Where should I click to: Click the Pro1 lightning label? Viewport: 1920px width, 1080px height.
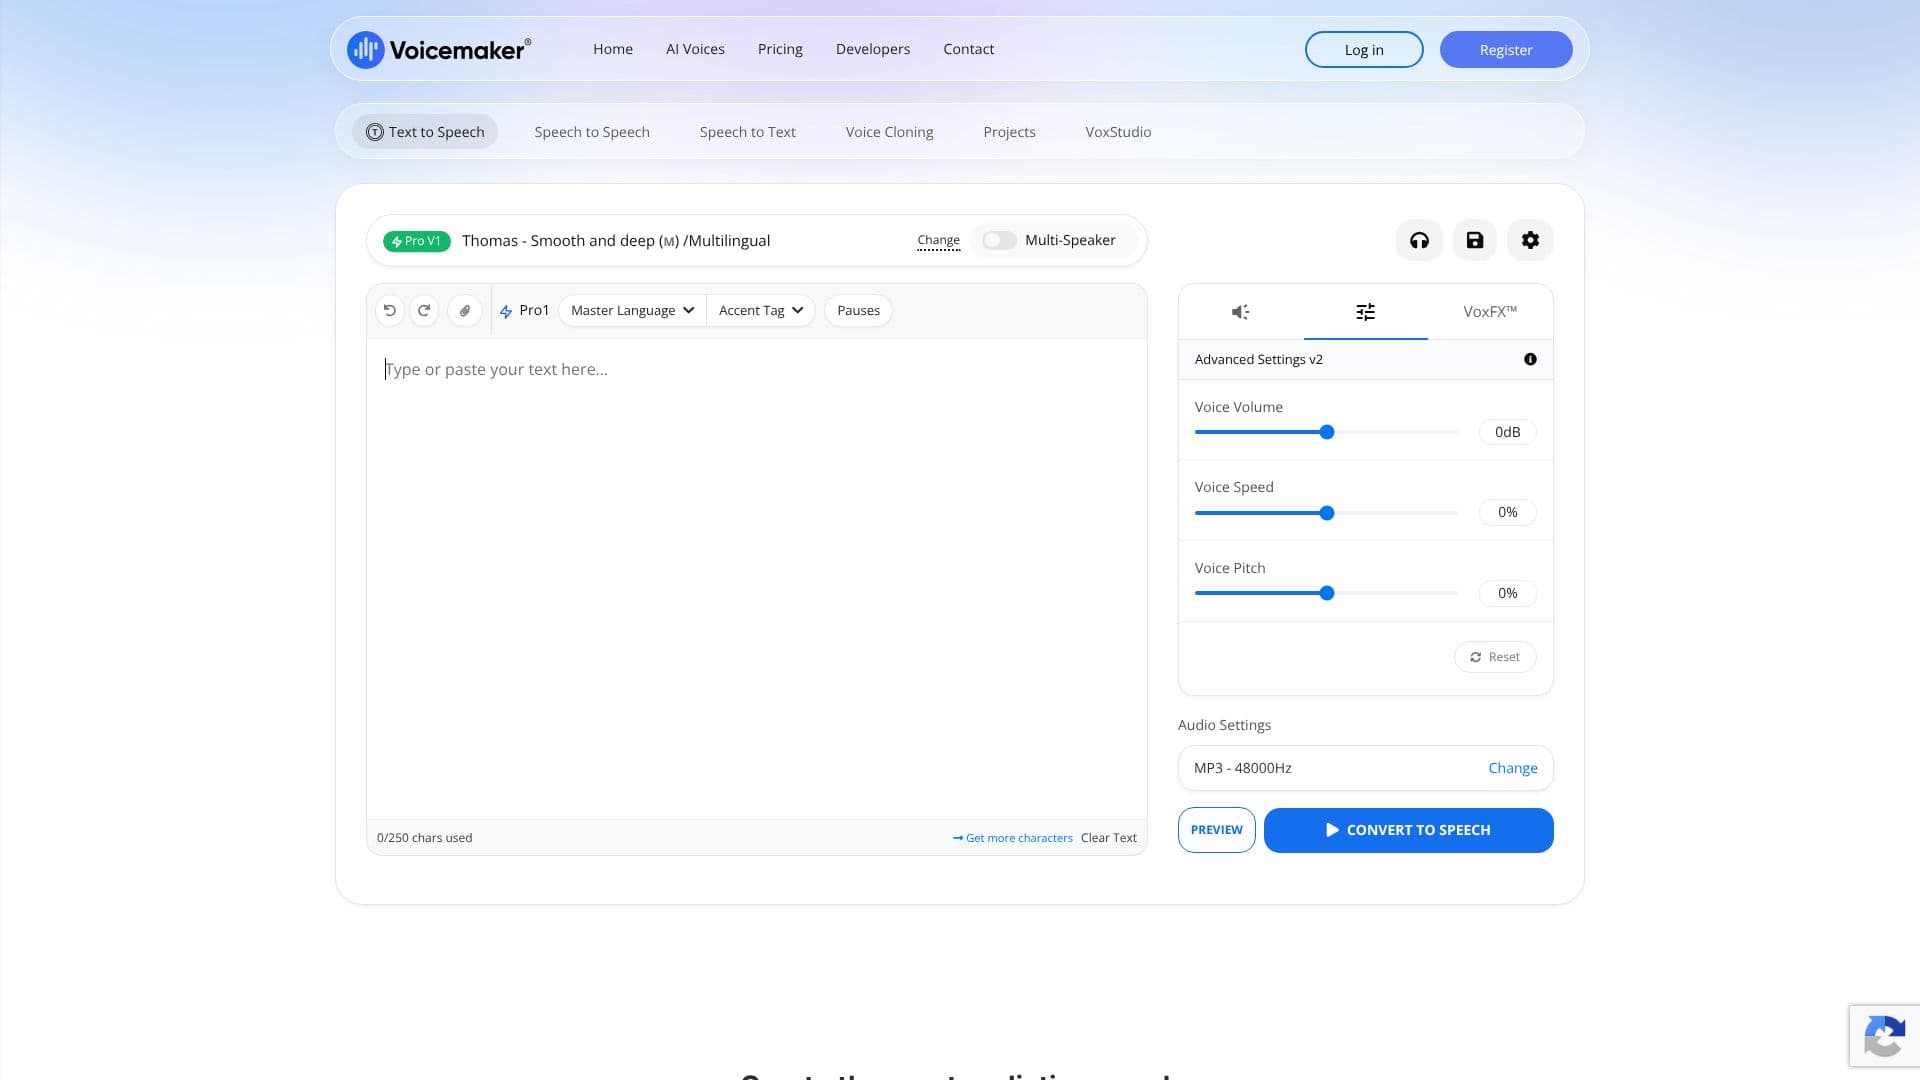[x=524, y=311]
